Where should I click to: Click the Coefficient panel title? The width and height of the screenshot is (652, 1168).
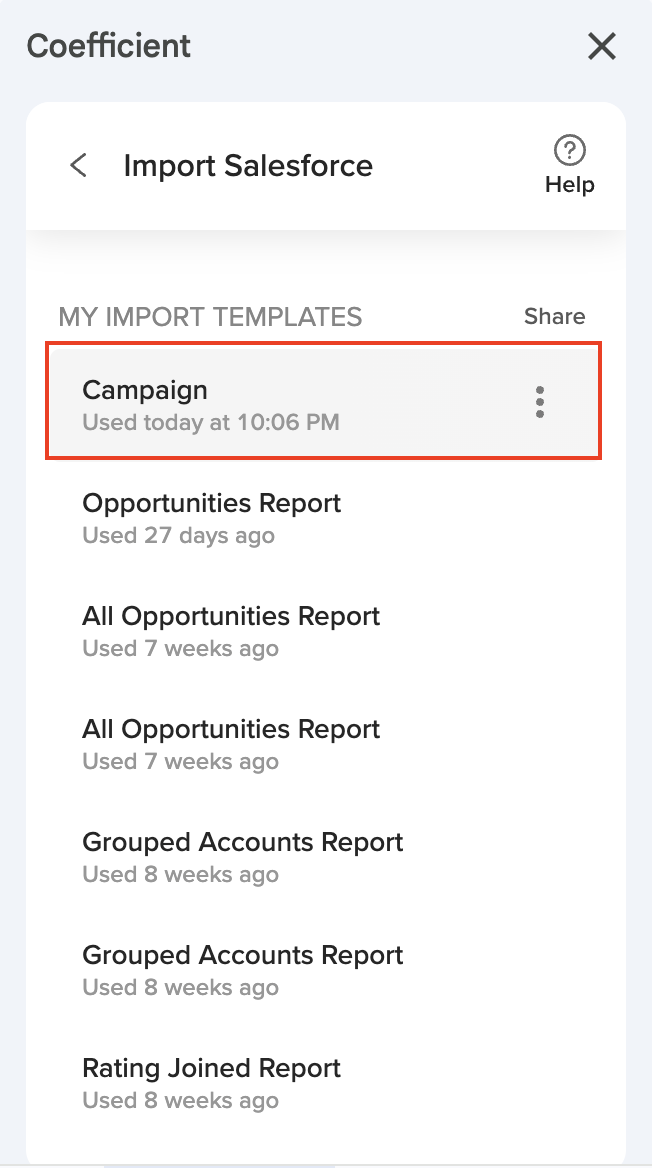109,46
